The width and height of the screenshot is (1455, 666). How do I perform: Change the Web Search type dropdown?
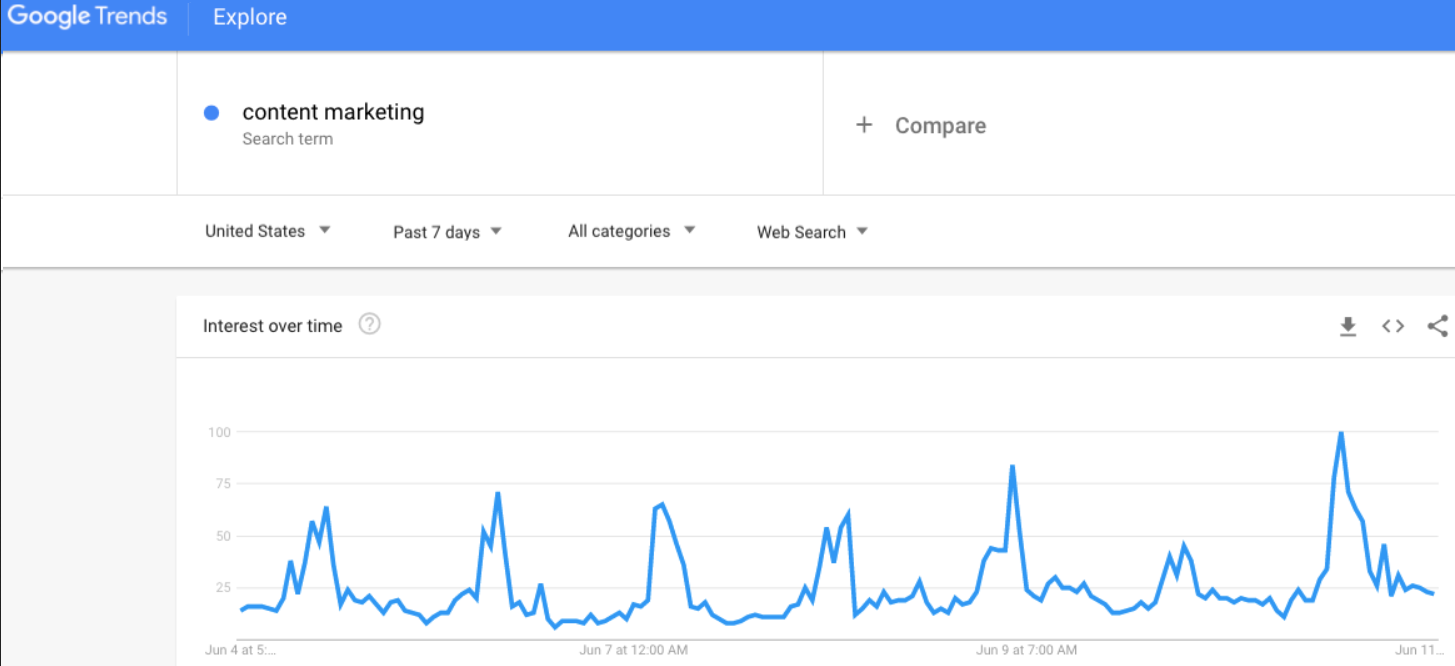[x=812, y=232]
